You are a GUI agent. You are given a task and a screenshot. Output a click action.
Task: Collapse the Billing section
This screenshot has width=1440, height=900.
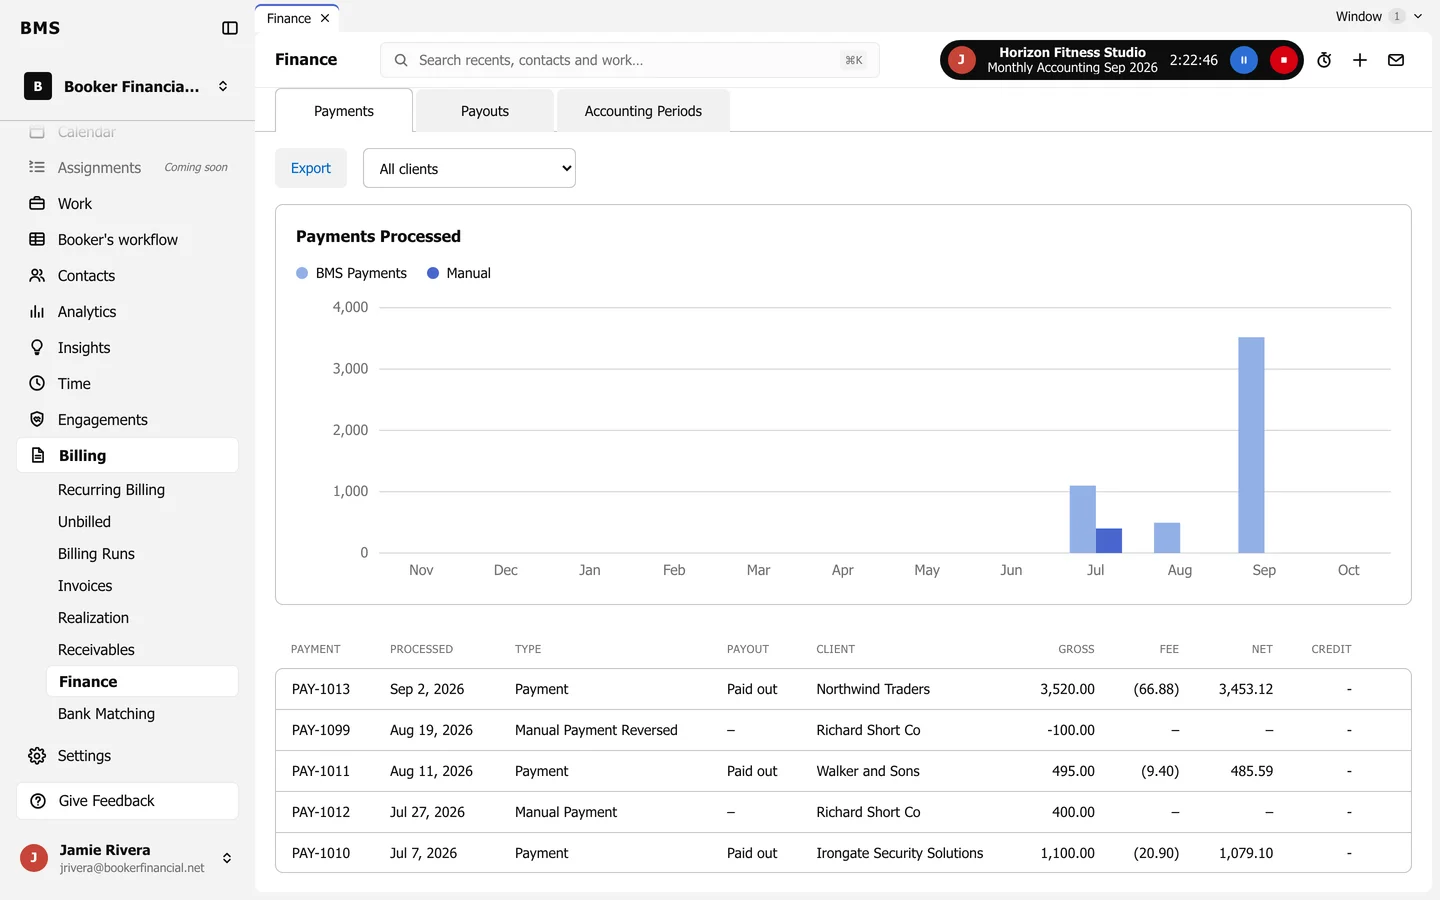(128, 456)
